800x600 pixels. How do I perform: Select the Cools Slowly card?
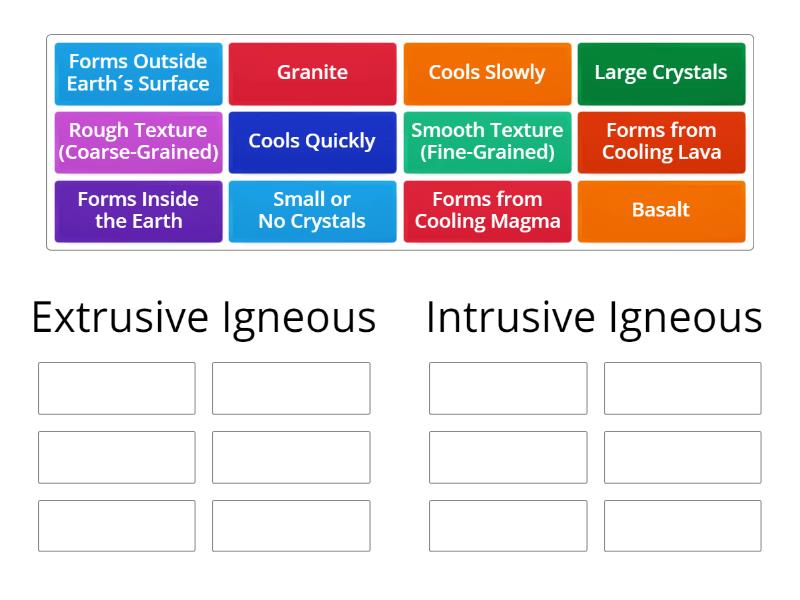click(487, 72)
